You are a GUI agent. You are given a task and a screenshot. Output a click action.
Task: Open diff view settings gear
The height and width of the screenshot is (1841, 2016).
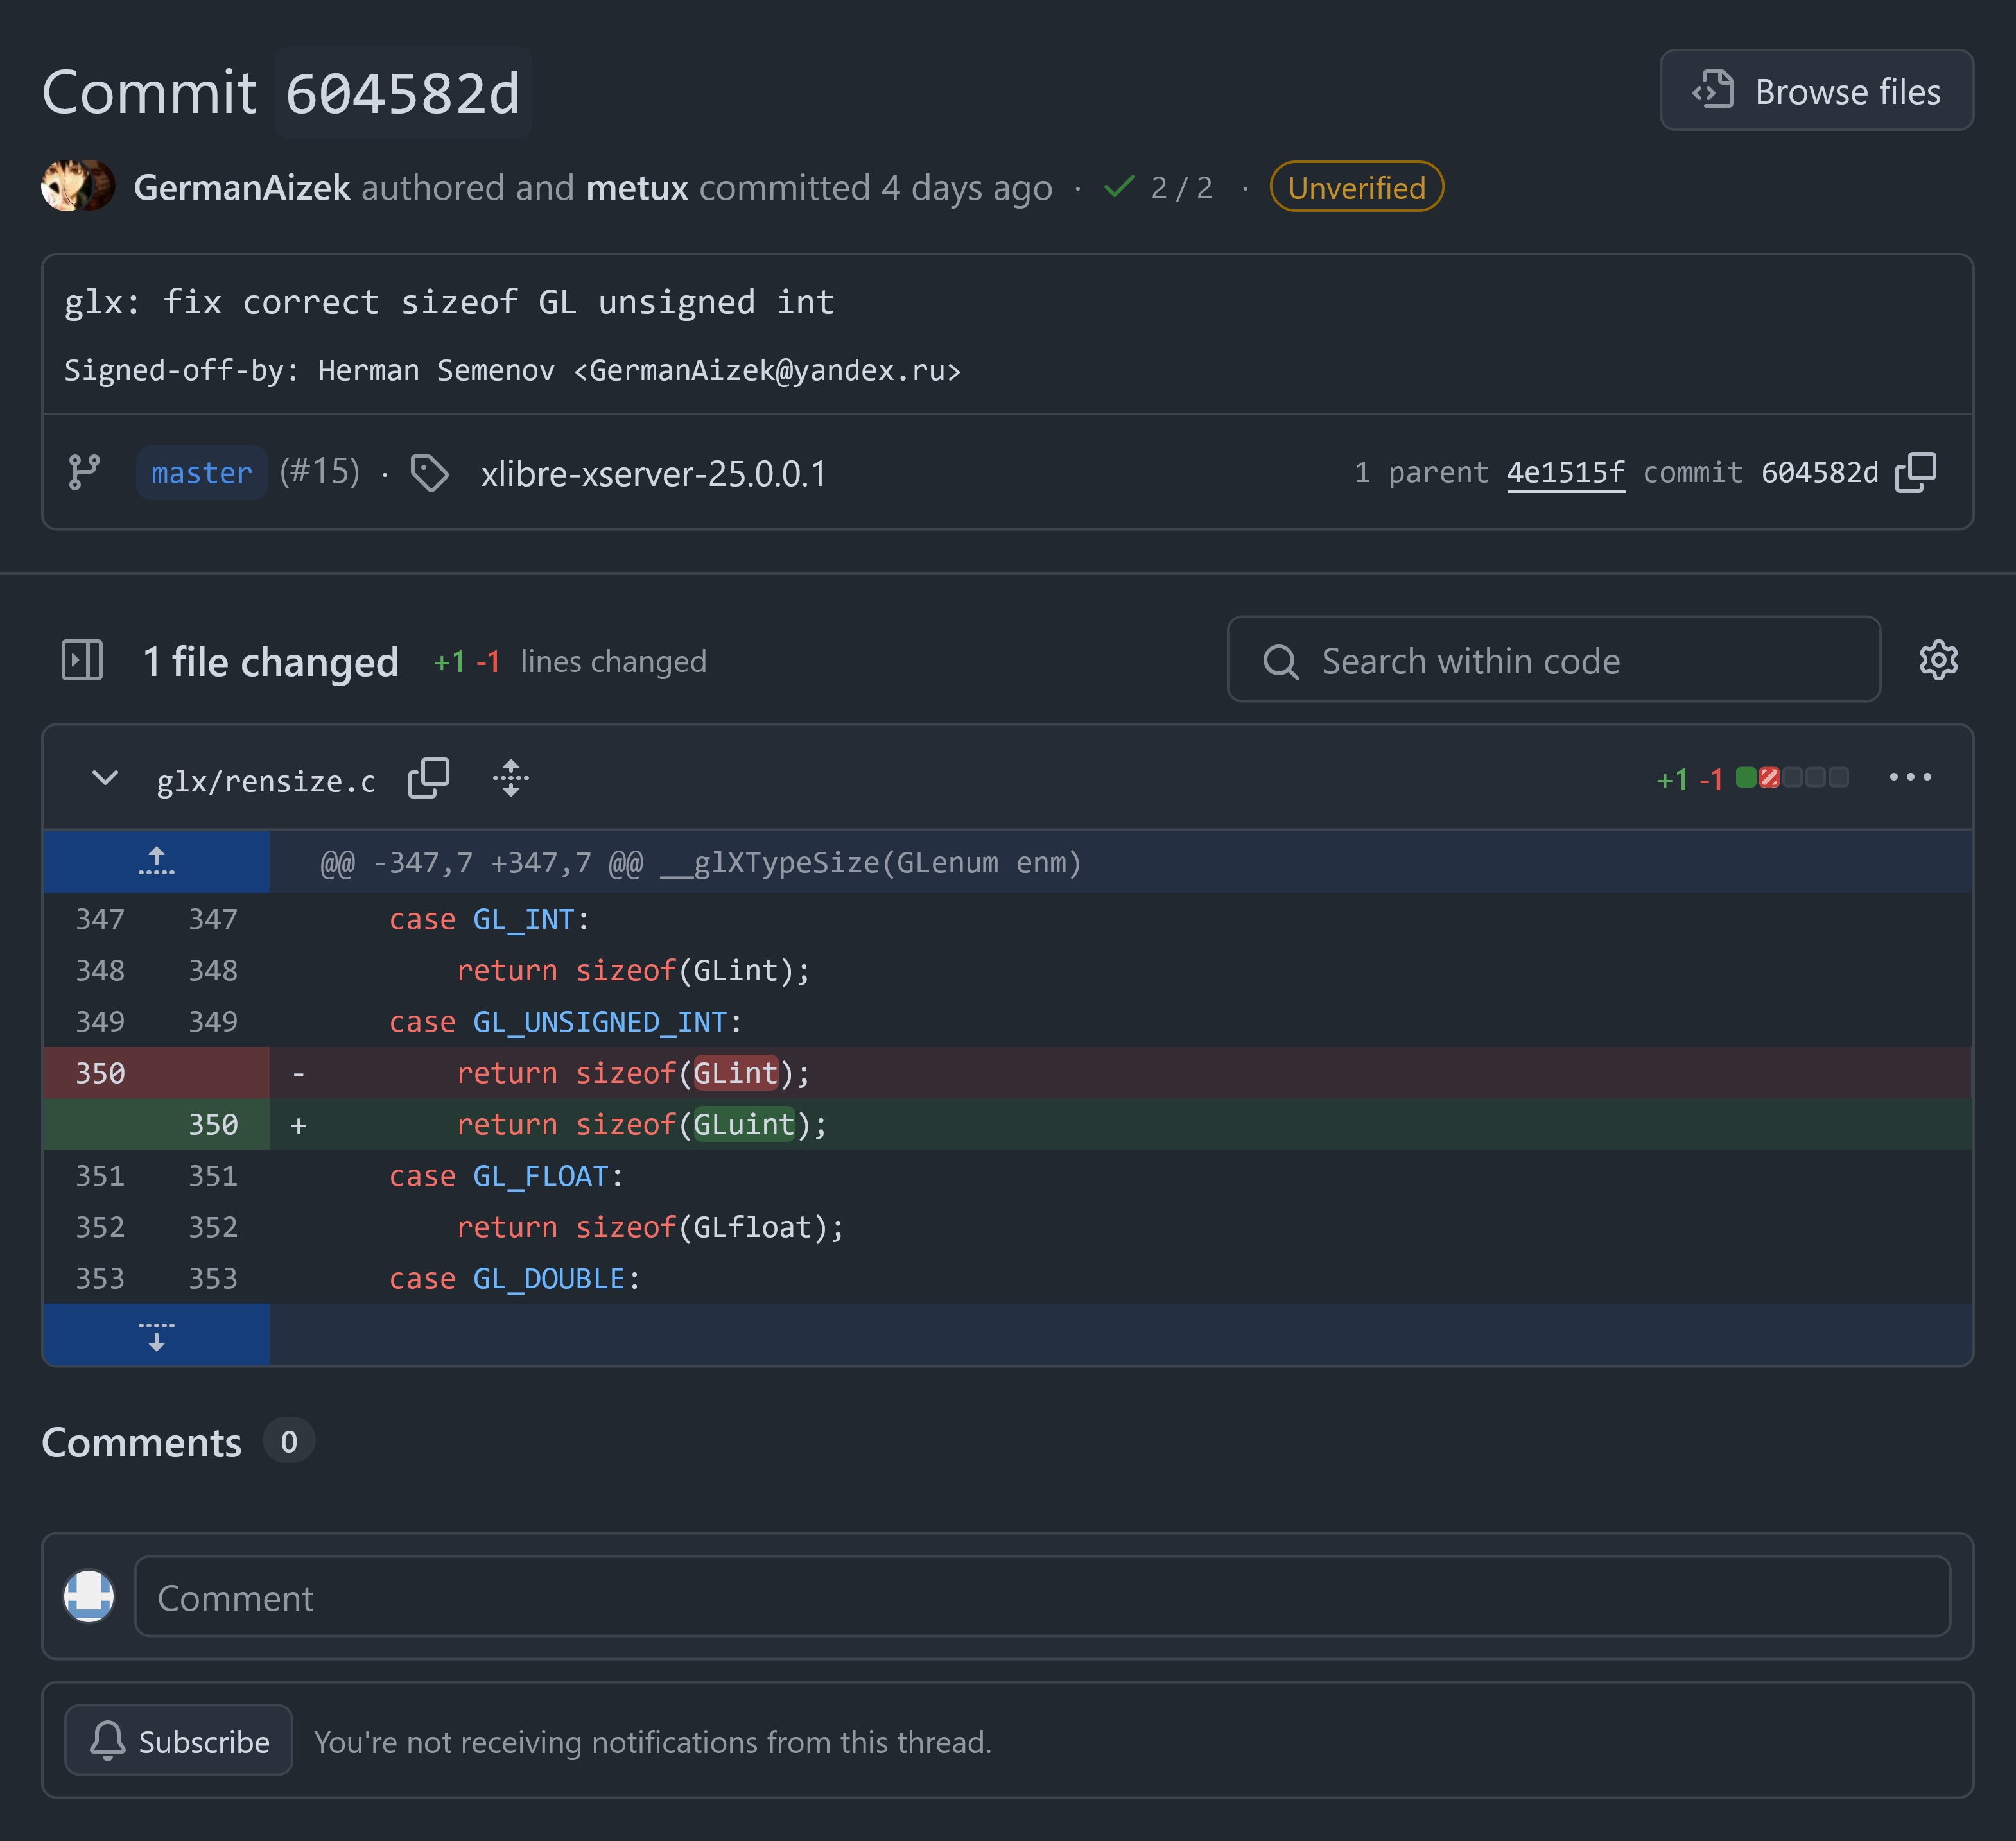1938,660
